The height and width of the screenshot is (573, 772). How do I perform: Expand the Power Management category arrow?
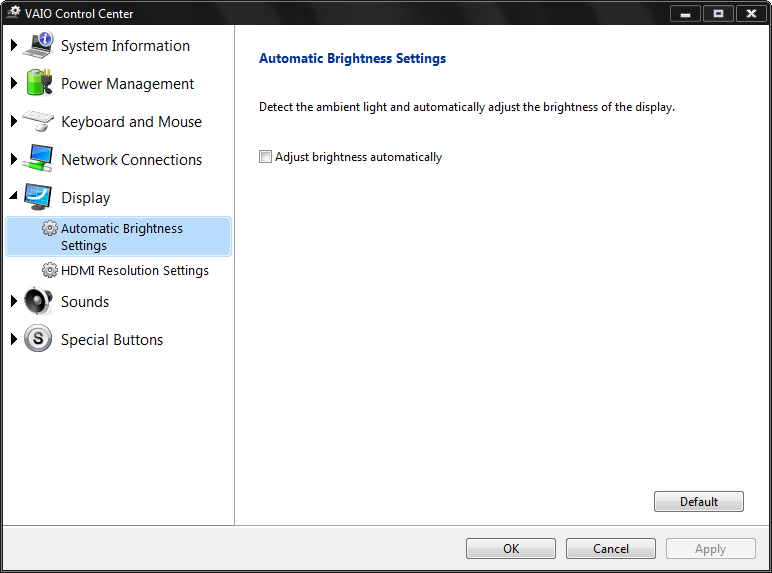pyautogui.click(x=14, y=83)
